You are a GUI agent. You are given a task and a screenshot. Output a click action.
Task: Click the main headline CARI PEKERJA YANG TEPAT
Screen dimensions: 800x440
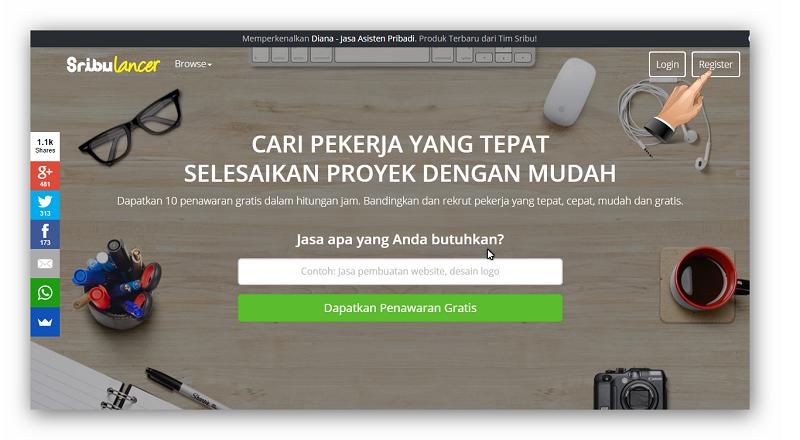coord(400,144)
